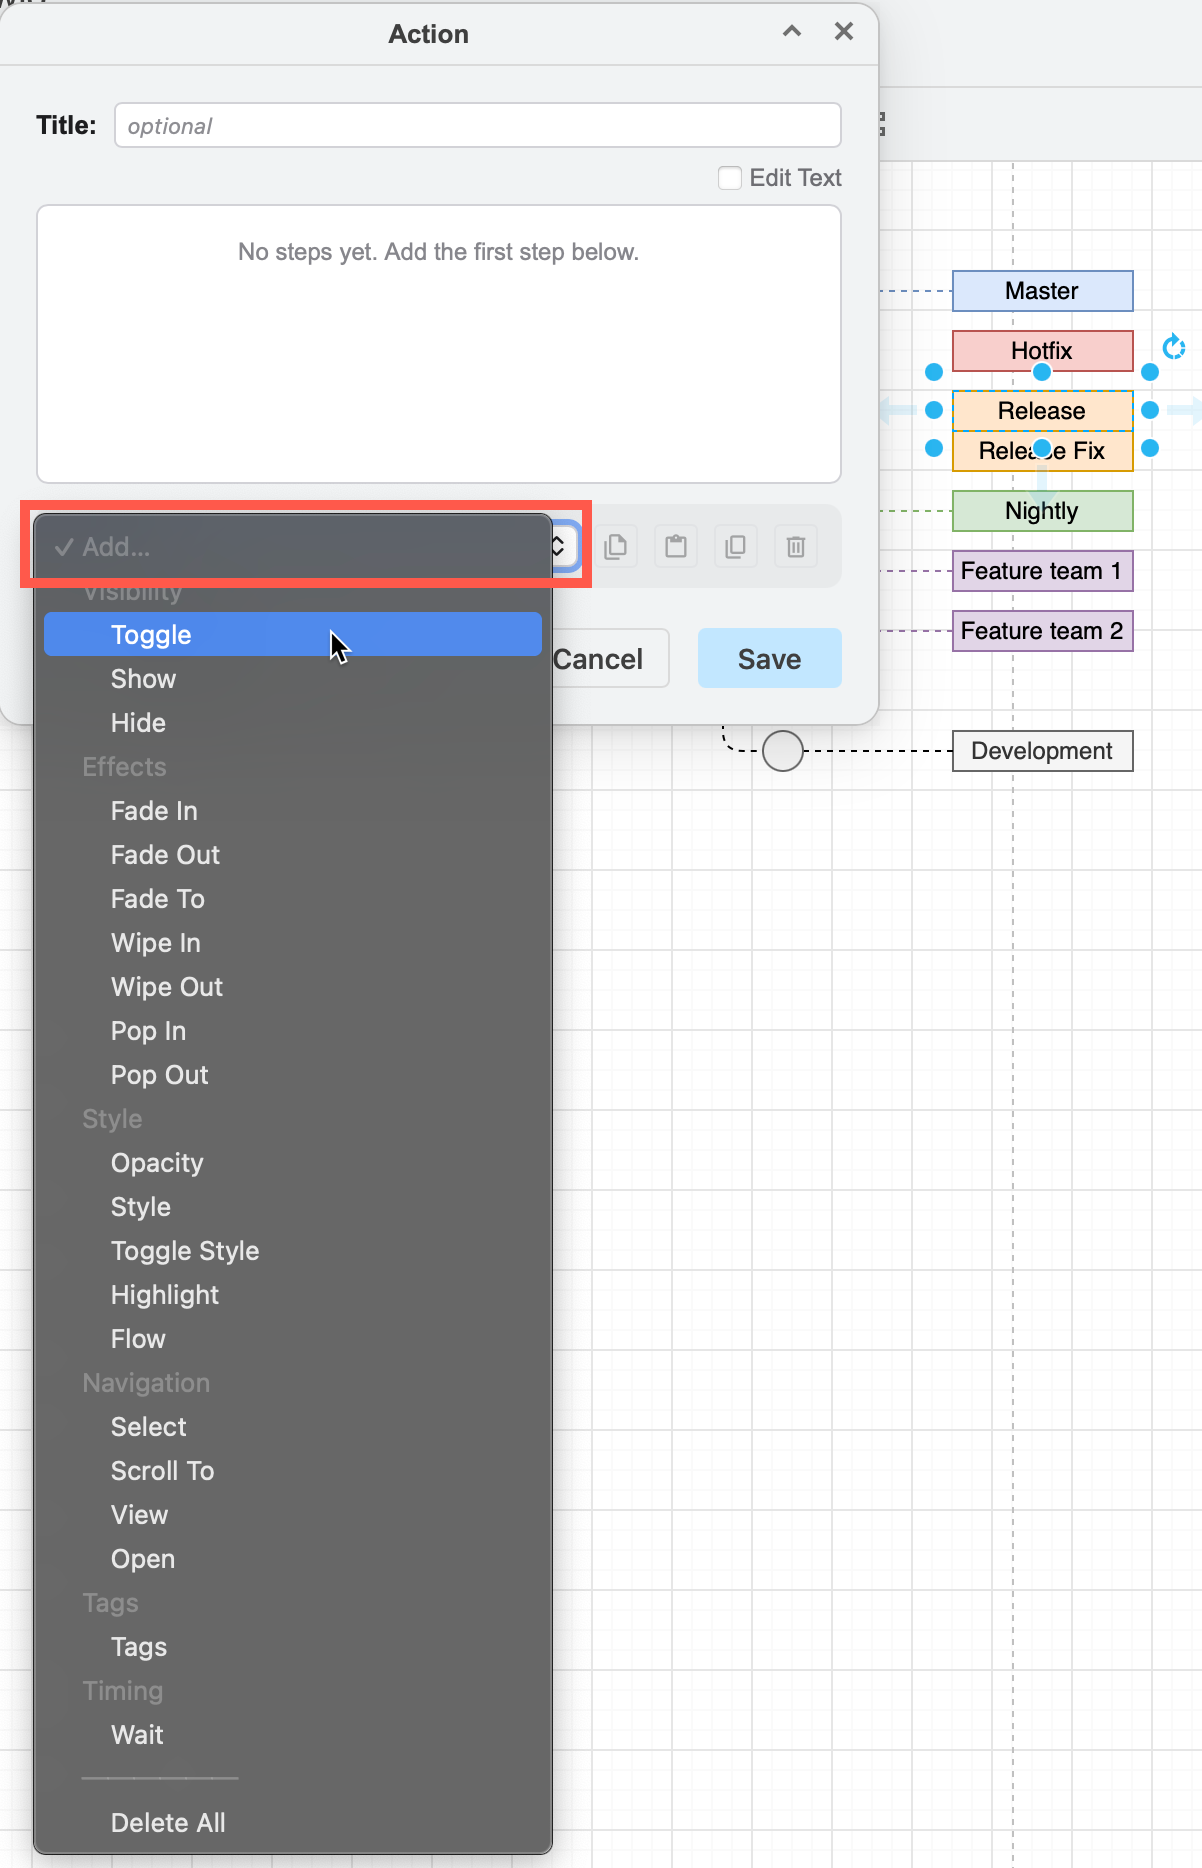Select the Master branch shape

click(1042, 291)
